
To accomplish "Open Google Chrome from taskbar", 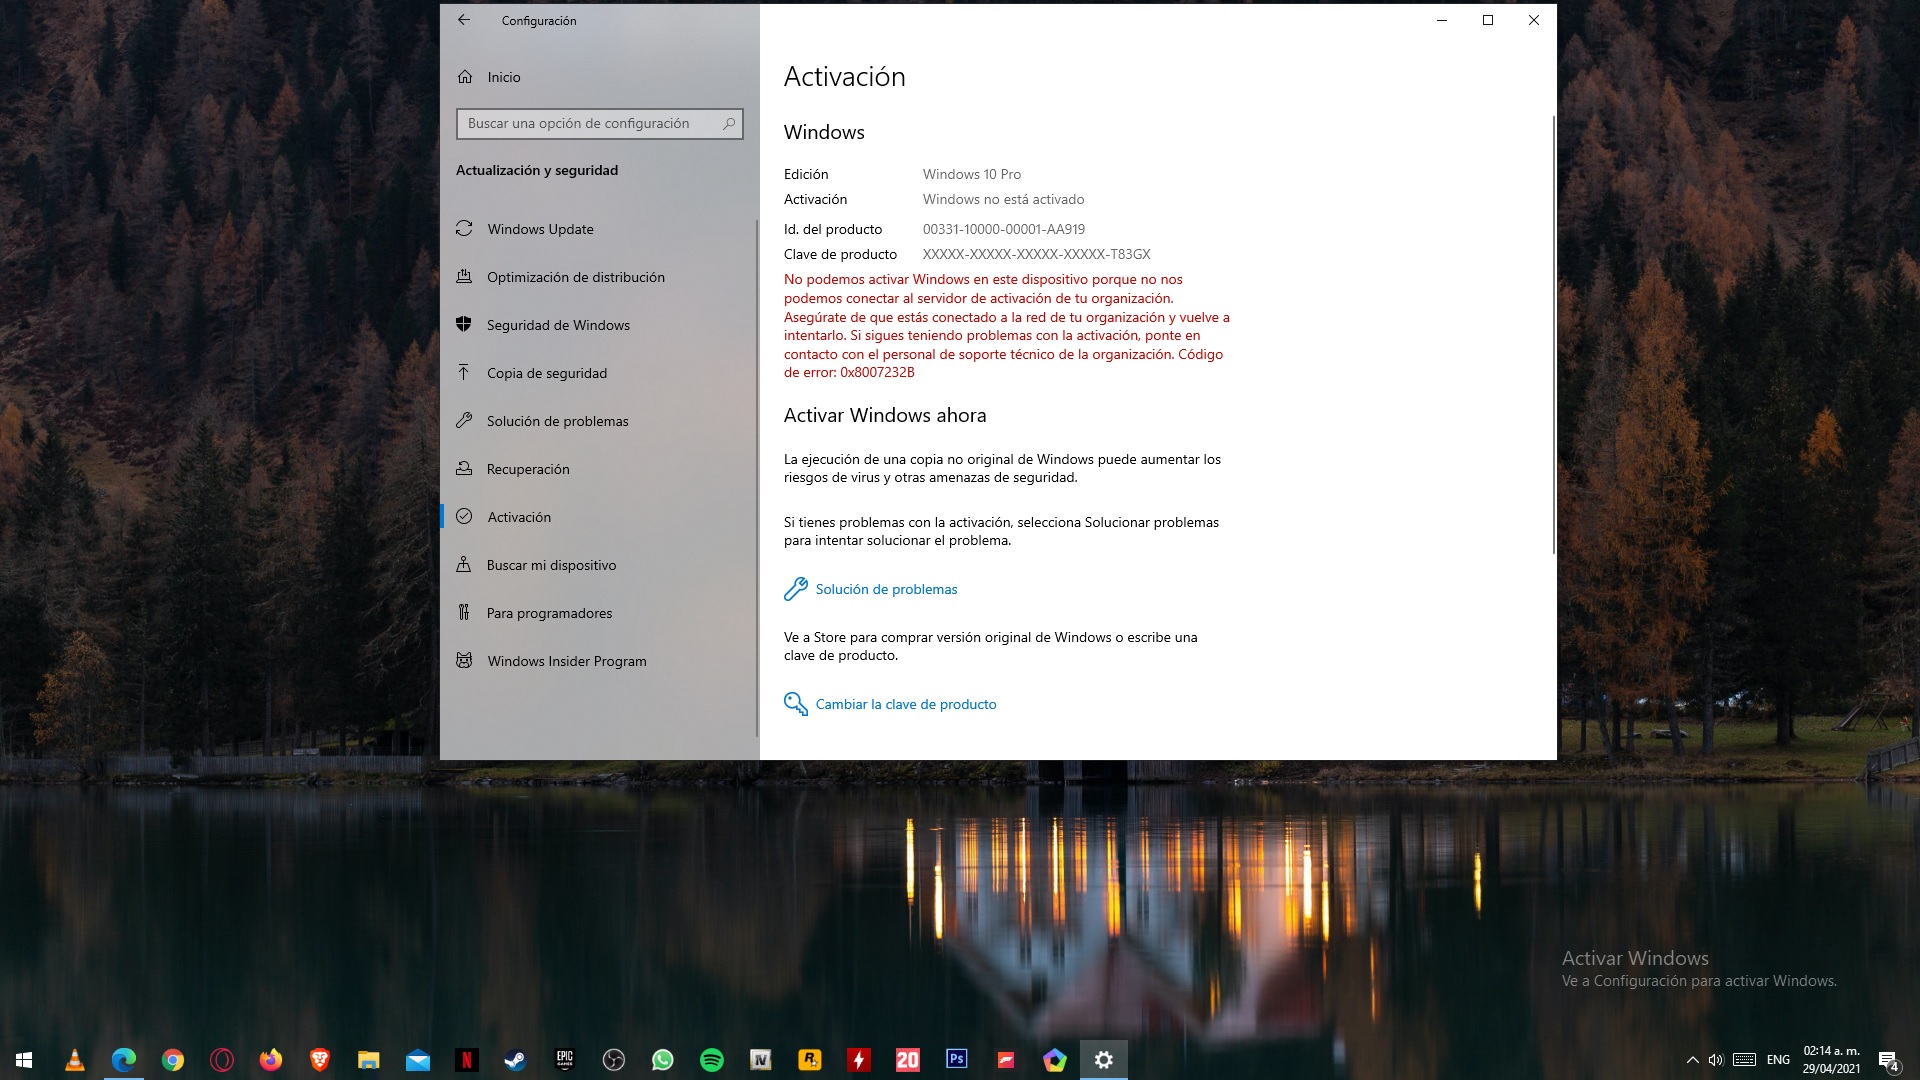I will tap(173, 1060).
